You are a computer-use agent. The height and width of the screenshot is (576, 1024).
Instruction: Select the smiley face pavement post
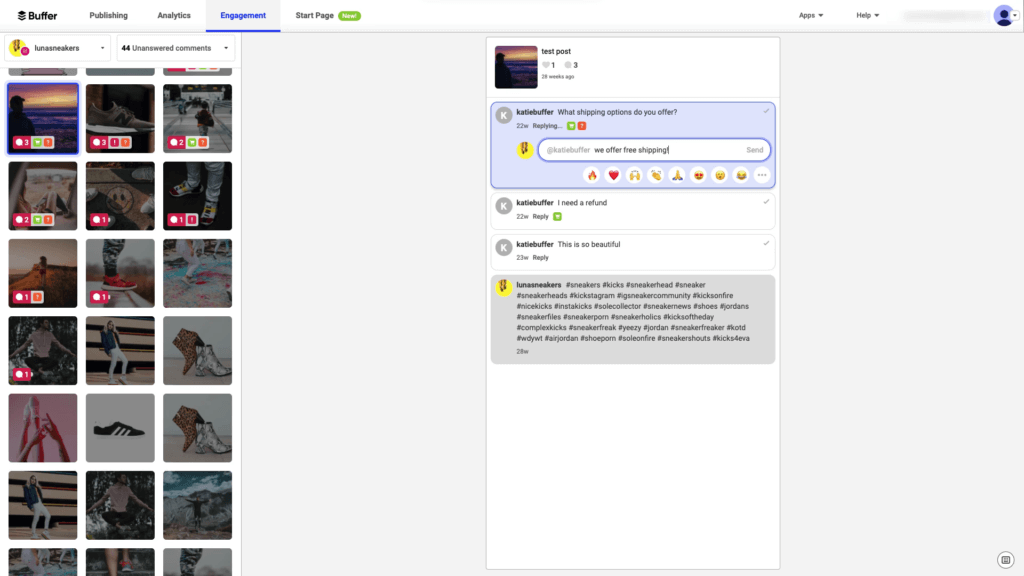coord(120,196)
